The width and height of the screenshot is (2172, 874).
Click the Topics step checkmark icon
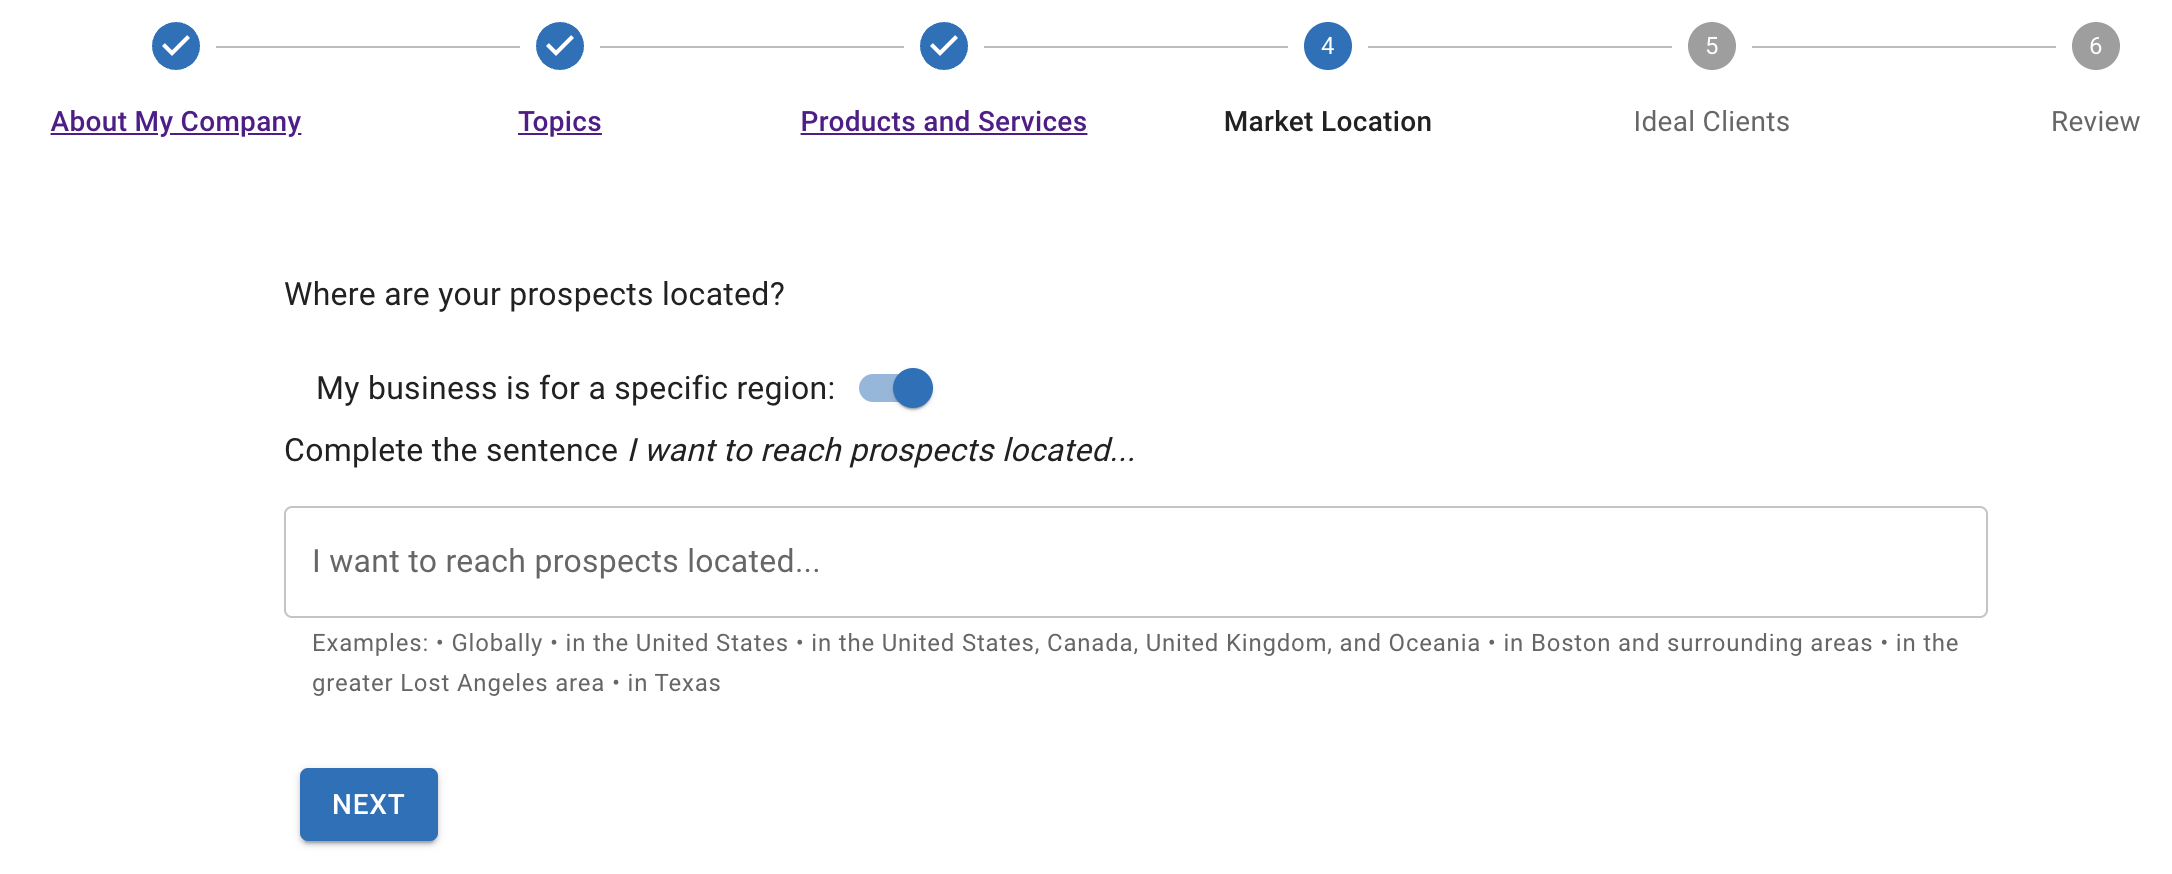pyautogui.click(x=560, y=46)
